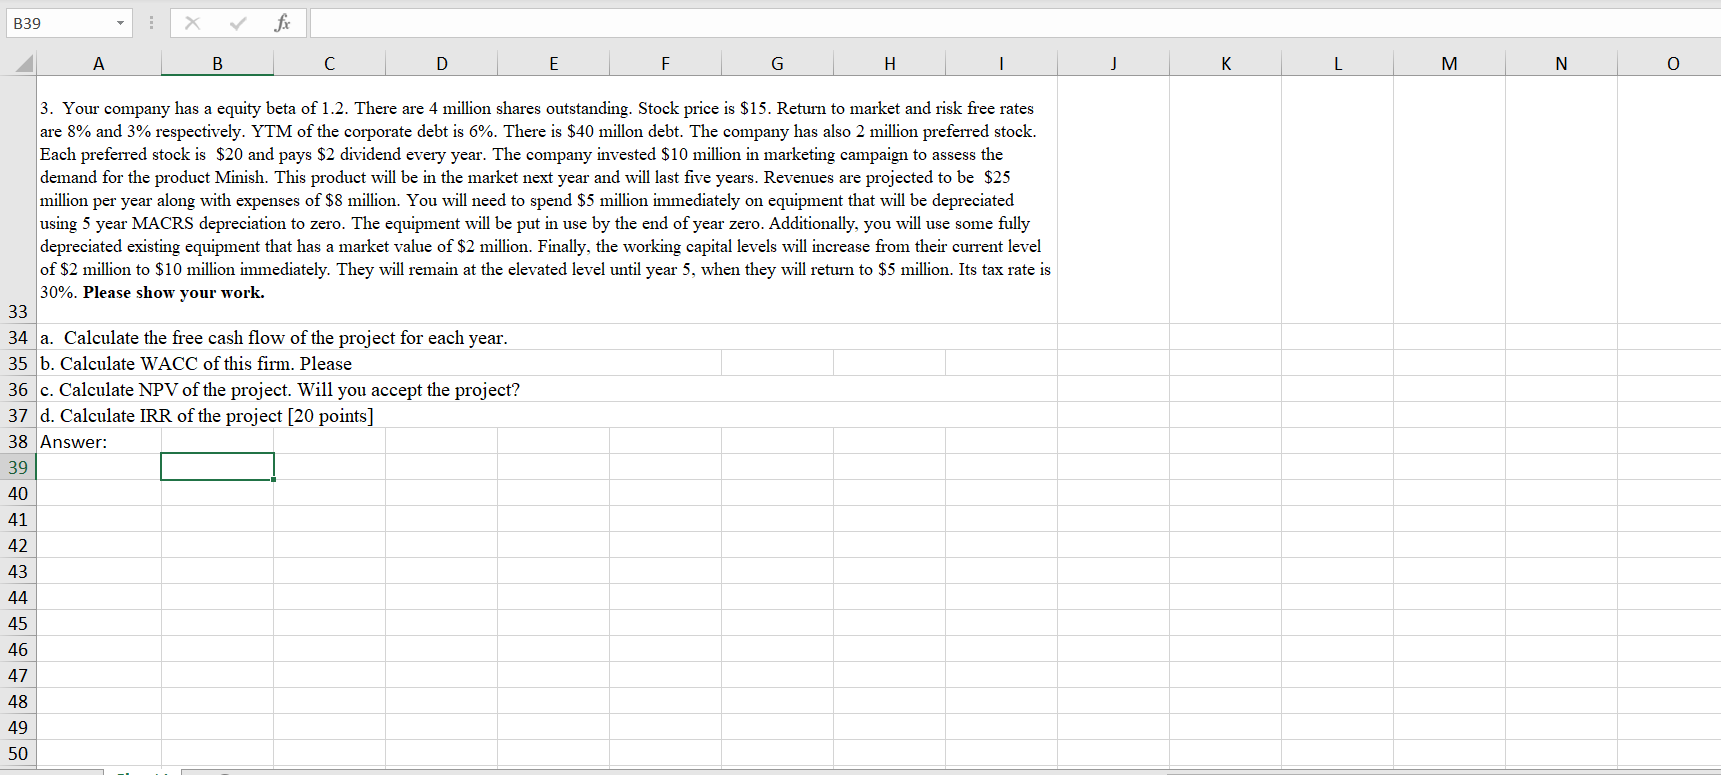
Task: Select row 41 header
Action: (x=18, y=519)
